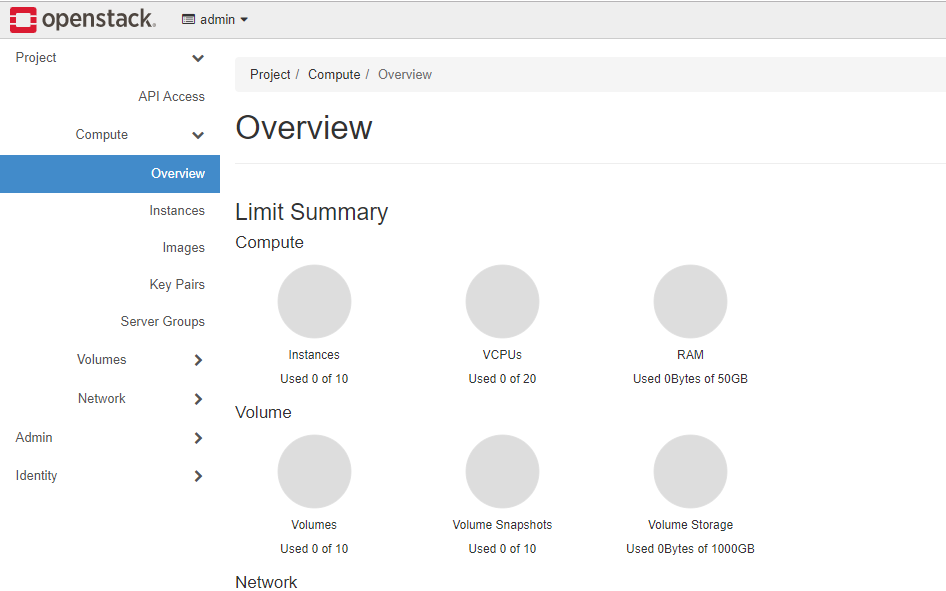Viewport: 946px width, 591px height.
Task: Click the Network section heading
Action: (x=266, y=582)
